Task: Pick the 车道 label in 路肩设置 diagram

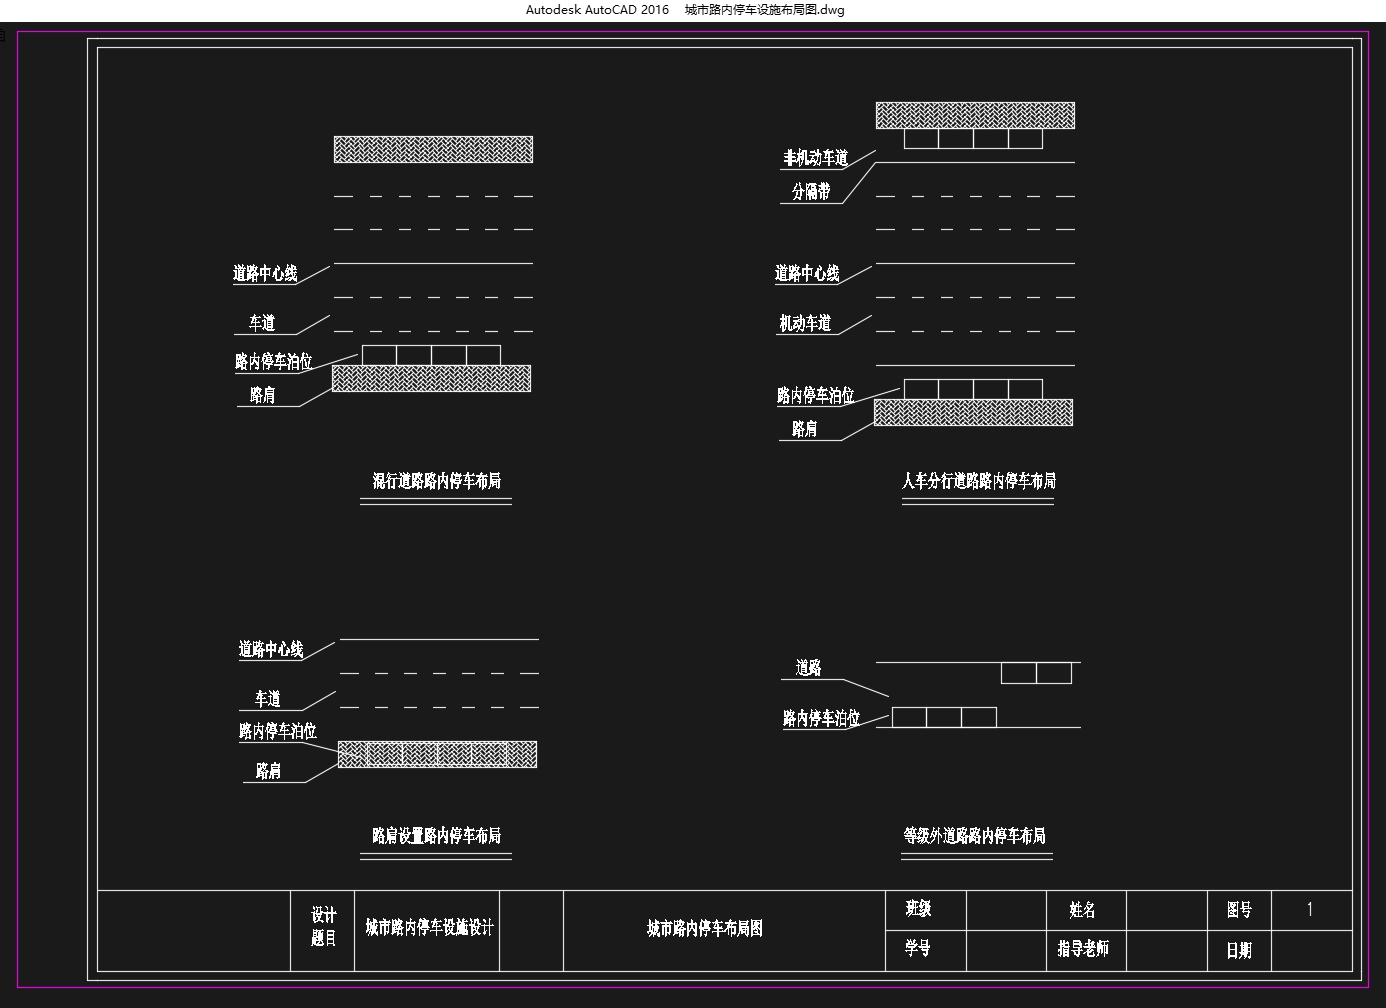Action: click(268, 699)
